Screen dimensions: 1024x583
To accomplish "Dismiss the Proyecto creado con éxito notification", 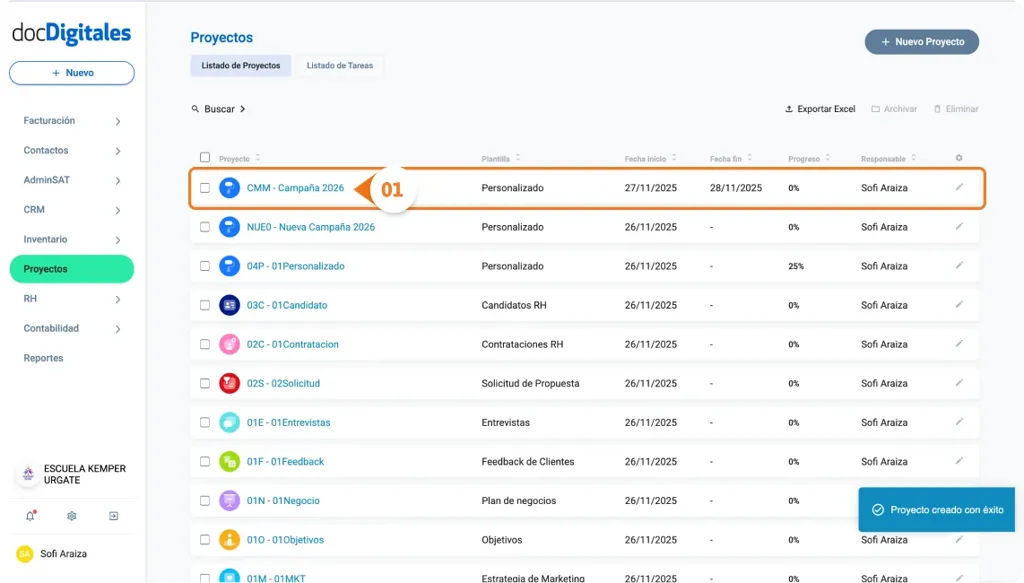I will click(x=936, y=509).
